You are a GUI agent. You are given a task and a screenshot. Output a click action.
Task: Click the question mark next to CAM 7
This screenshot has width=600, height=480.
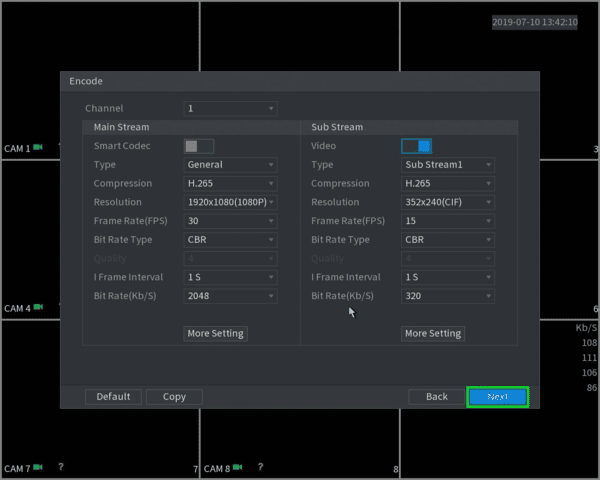tap(61, 467)
